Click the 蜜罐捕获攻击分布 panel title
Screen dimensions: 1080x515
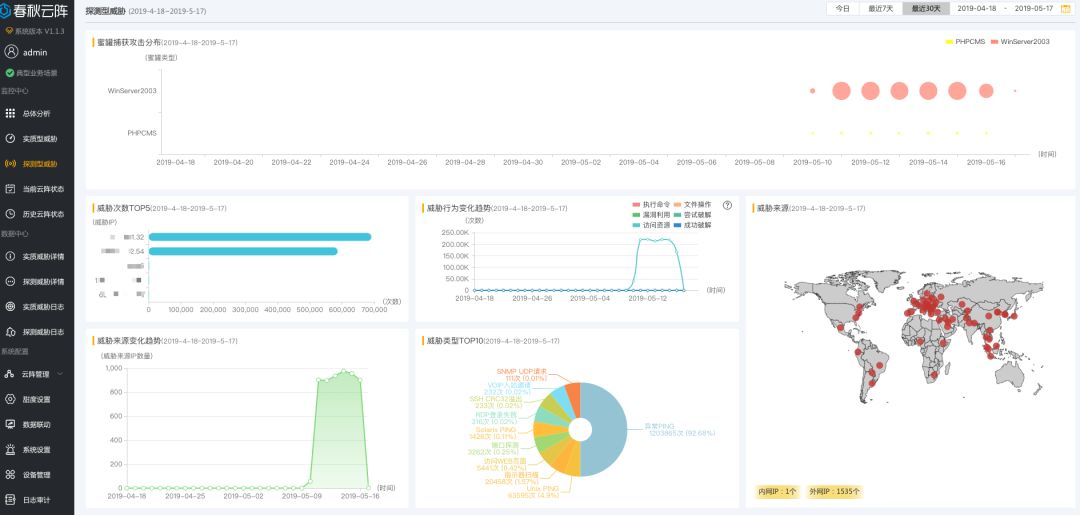(128, 43)
